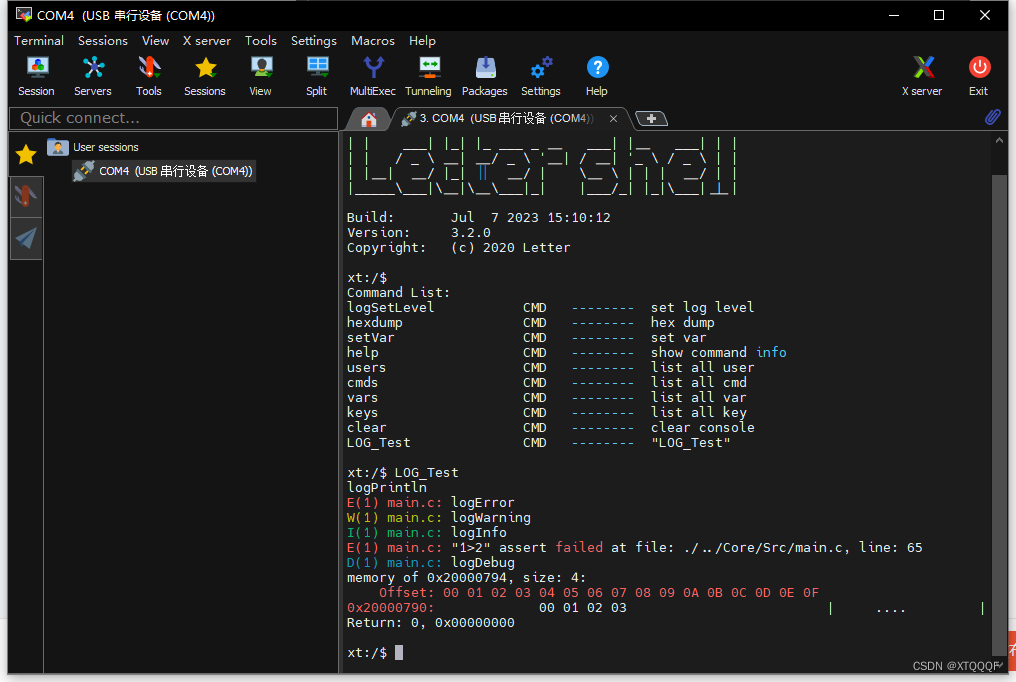Open the Tools toolbar icon

(x=148, y=75)
